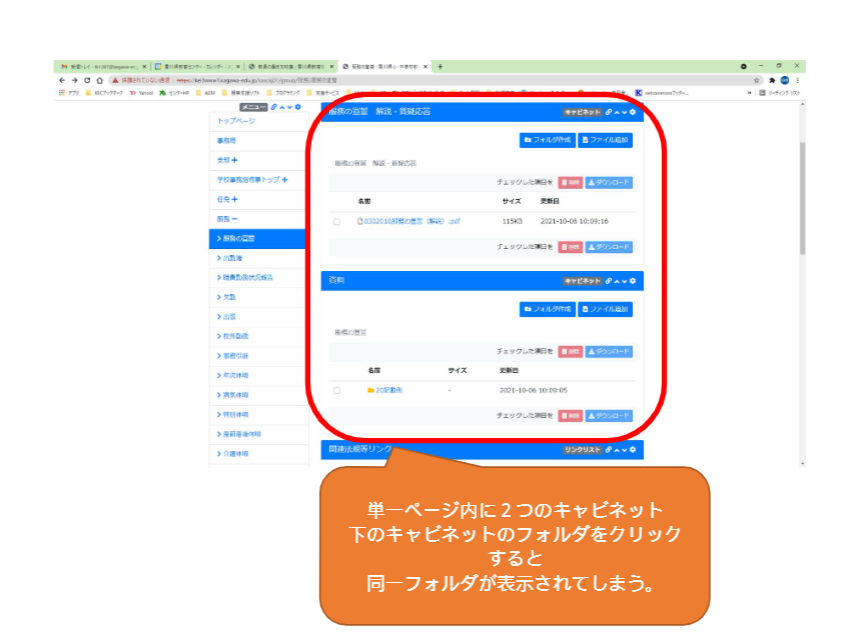Select the highlighted 服務の宣誓 menu item

(x=257, y=239)
